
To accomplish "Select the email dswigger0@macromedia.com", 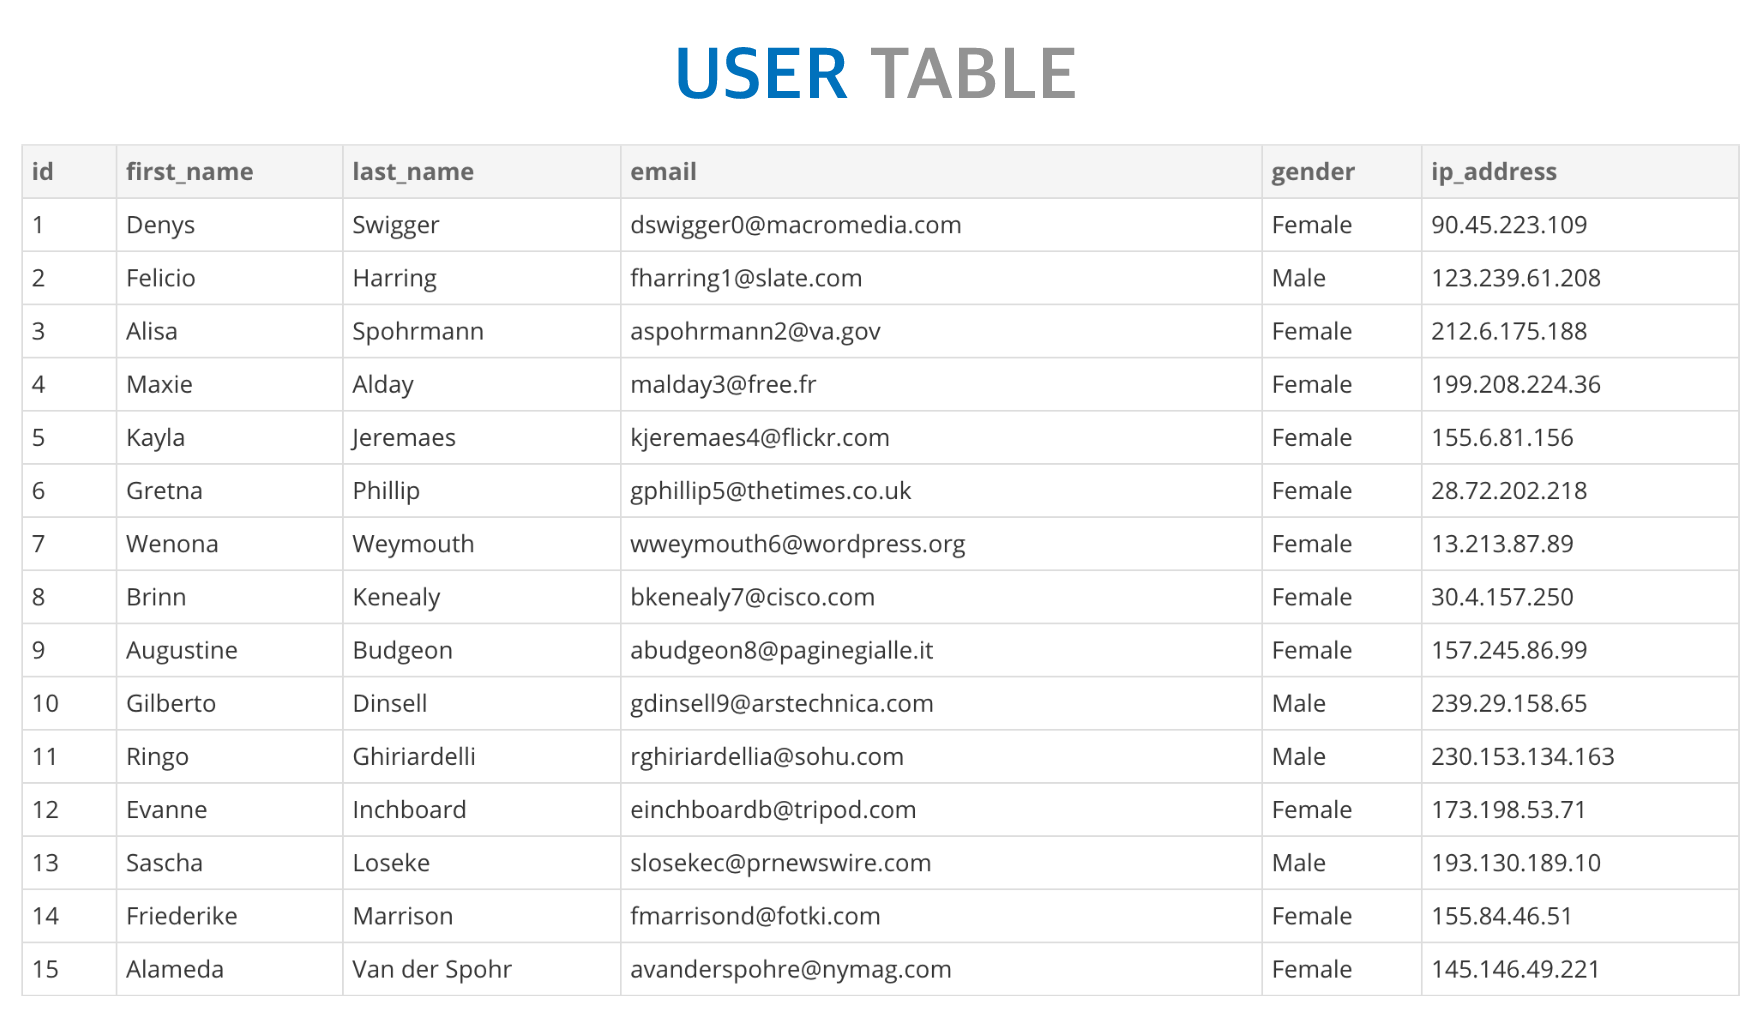I will click(796, 225).
